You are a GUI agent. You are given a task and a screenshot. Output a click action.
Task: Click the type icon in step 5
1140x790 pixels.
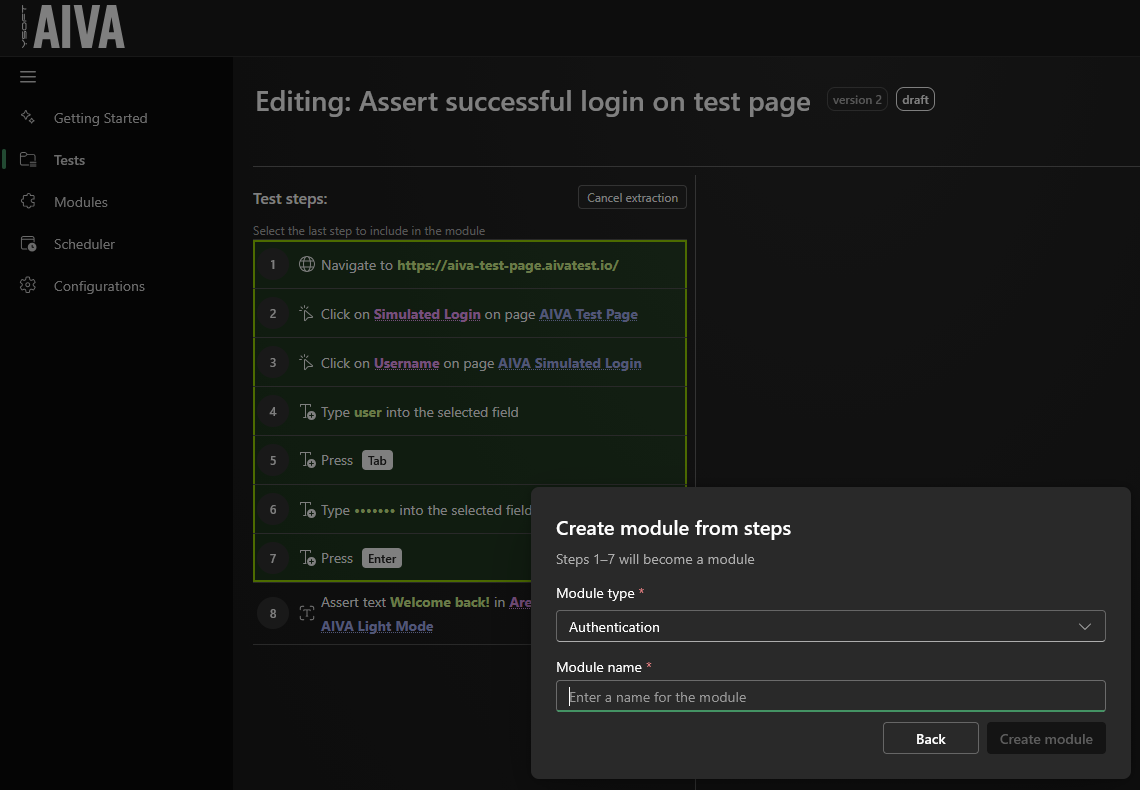click(308, 460)
